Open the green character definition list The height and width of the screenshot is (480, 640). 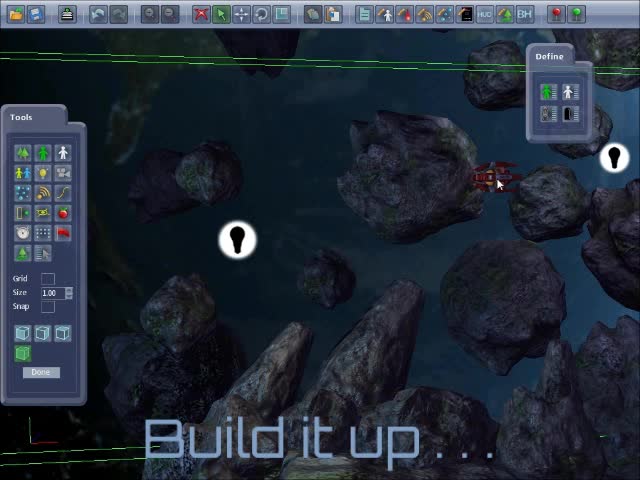click(547, 92)
